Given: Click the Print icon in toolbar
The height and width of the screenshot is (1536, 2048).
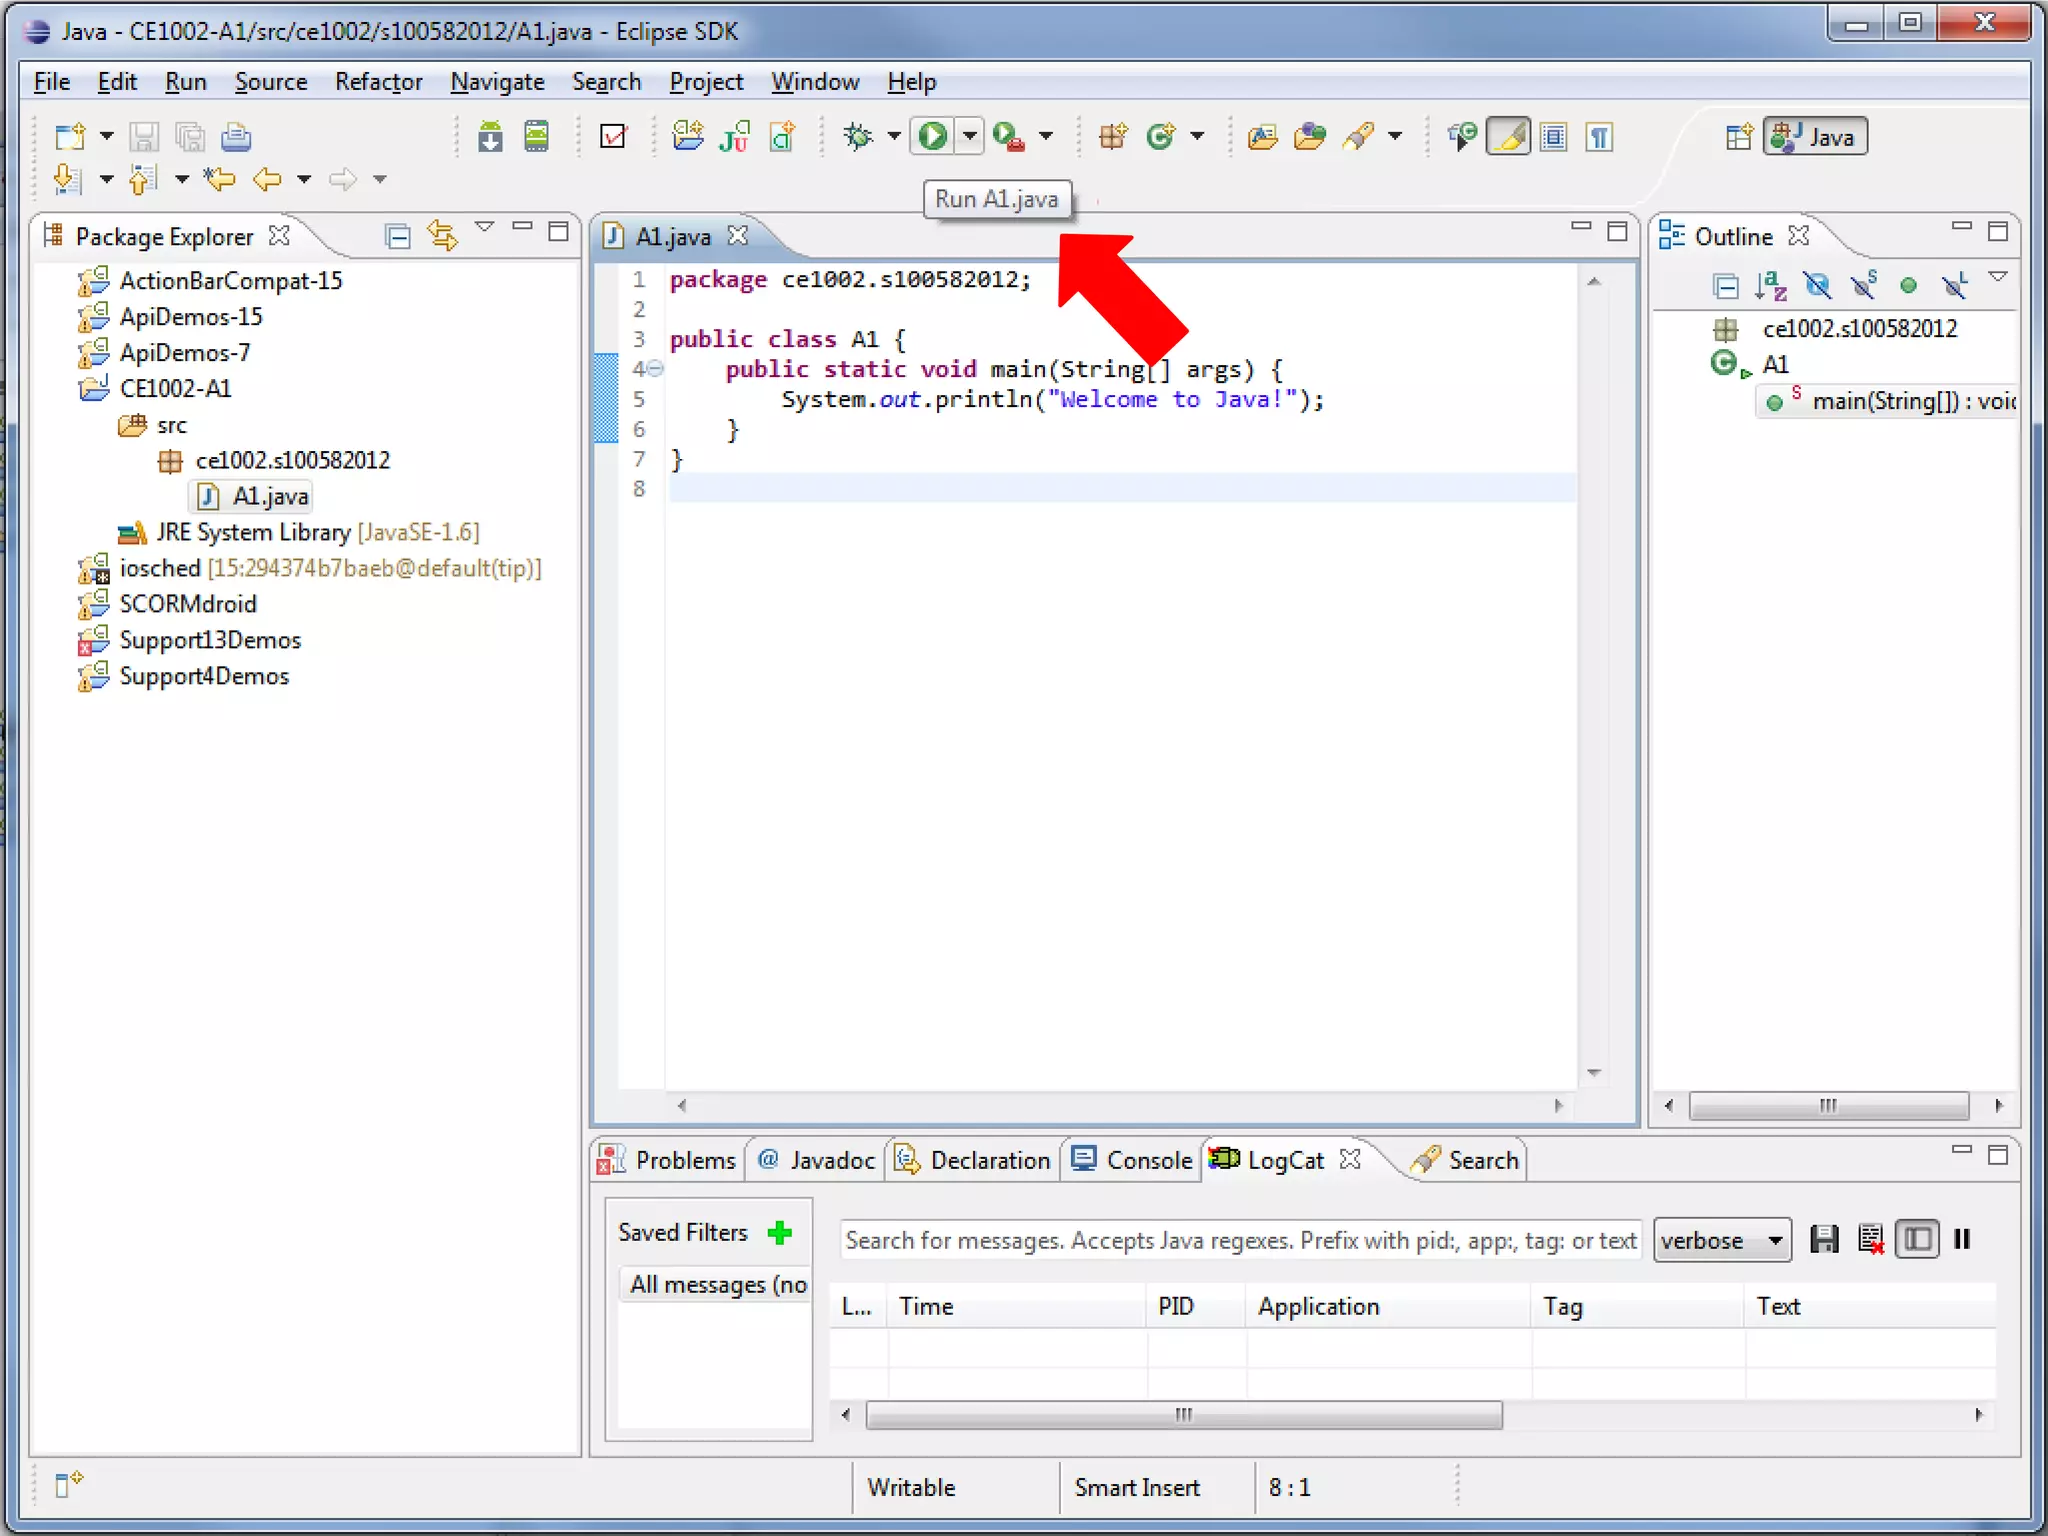Looking at the screenshot, I should [x=236, y=136].
